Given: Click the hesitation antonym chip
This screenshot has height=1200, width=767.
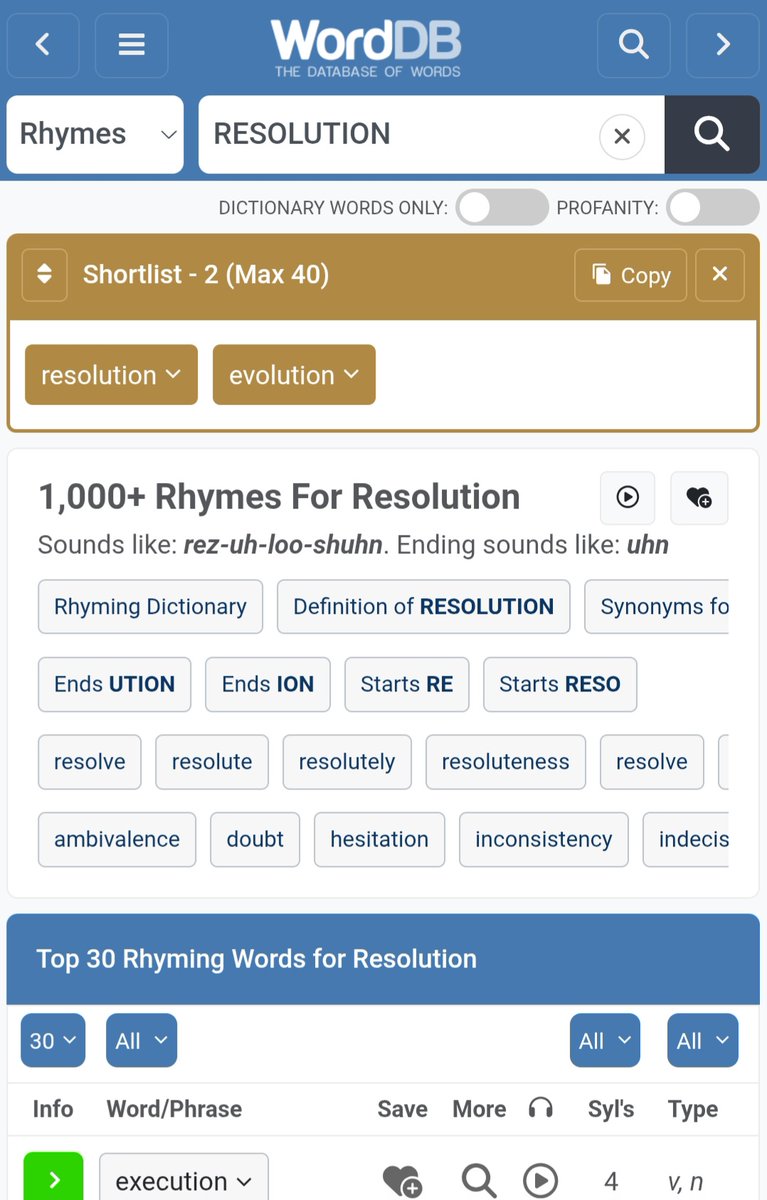Looking at the screenshot, I should click(379, 839).
